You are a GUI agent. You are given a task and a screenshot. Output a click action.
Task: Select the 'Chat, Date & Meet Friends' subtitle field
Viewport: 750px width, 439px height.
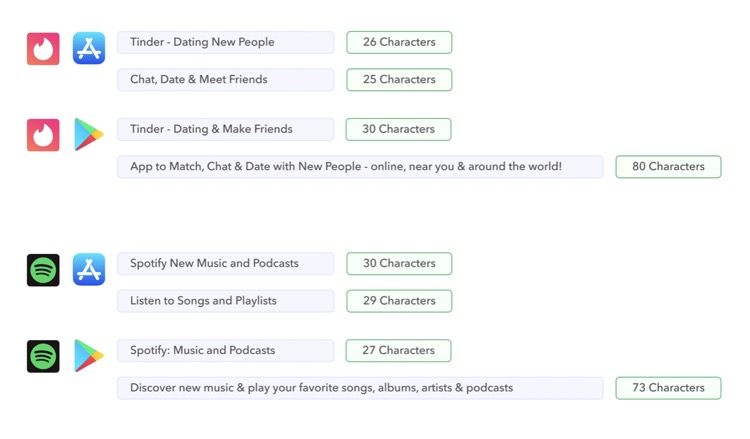click(x=226, y=79)
